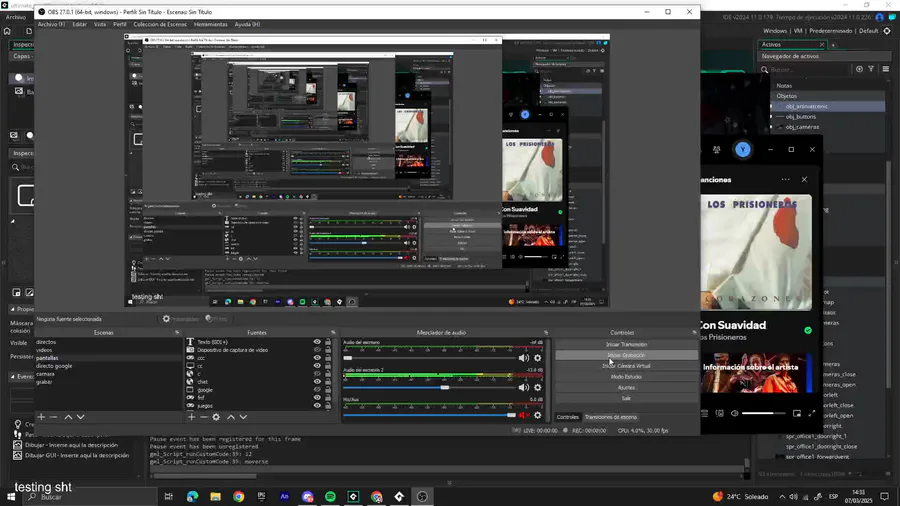Open source properties gear in Fuentes toolbar
Image resolution: width=900 pixels, height=506 pixels.
216,417
